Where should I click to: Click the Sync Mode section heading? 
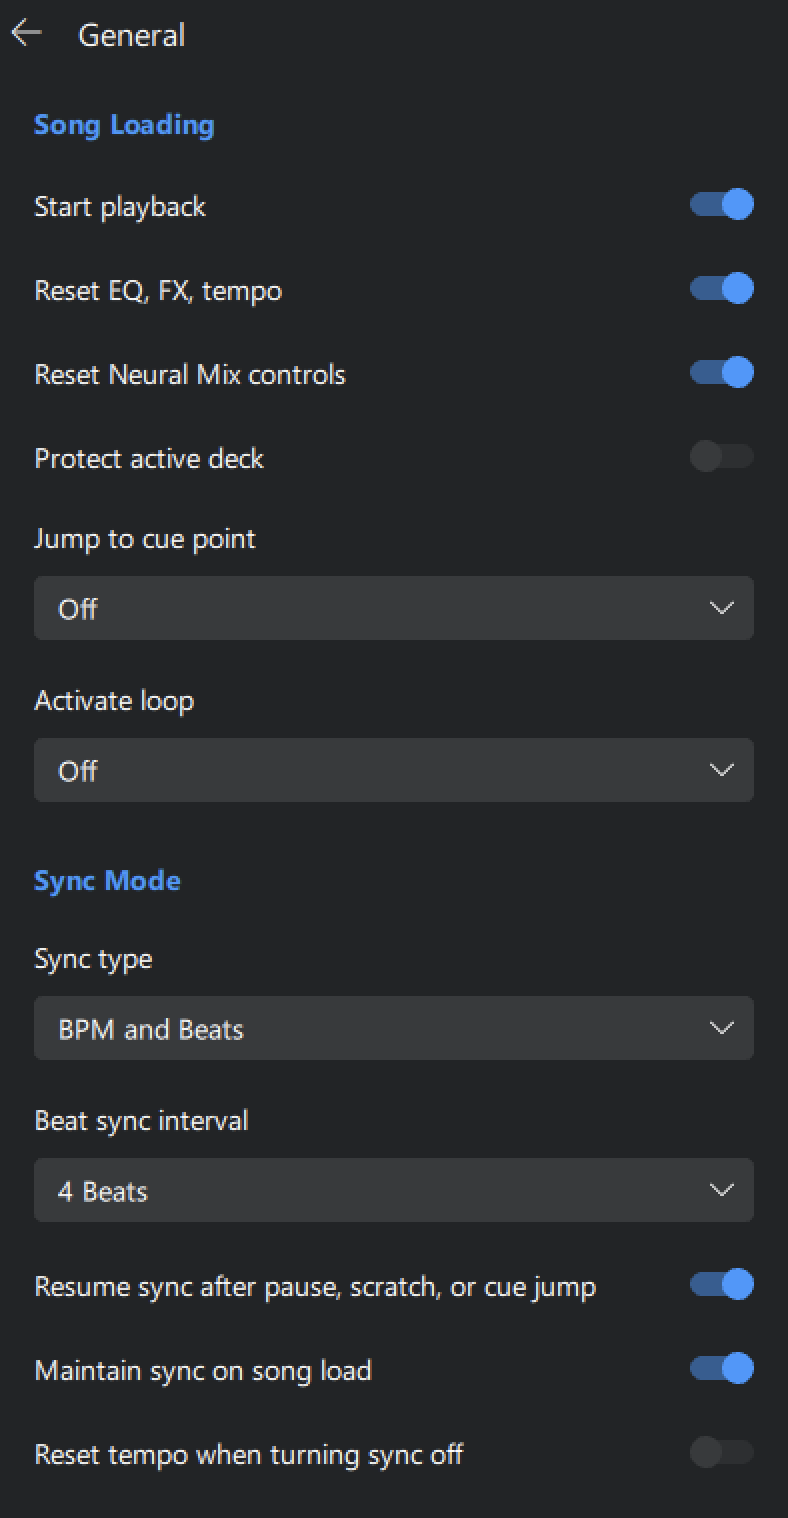click(x=107, y=880)
